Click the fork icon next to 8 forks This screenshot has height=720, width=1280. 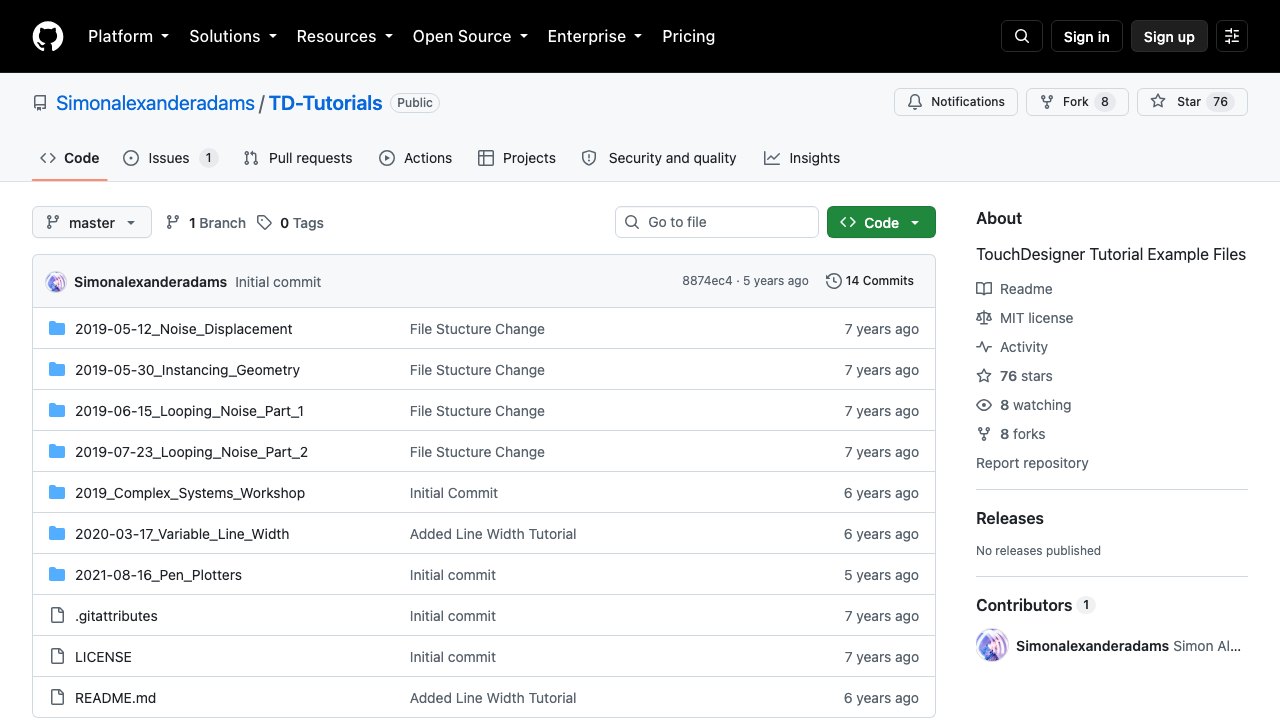(984, 434)
